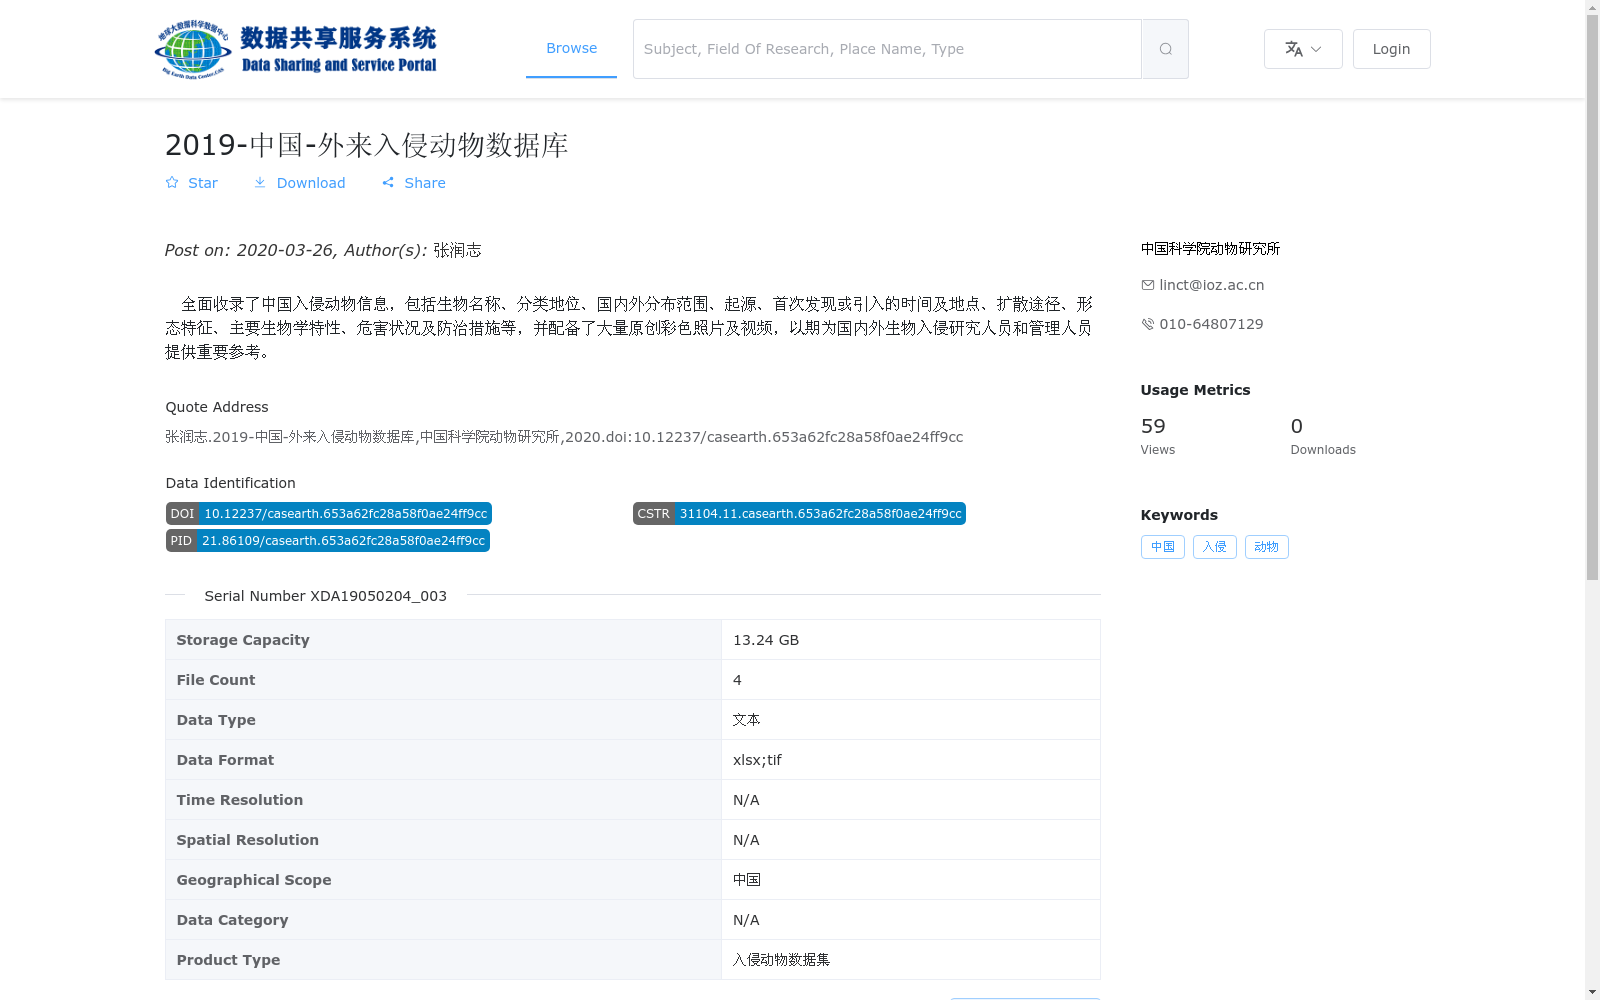The width and height of the screenshot is (1600, 1000).
Task: Click the Download arrow icon
Action: pyautogui.click(x=260, y=182)
